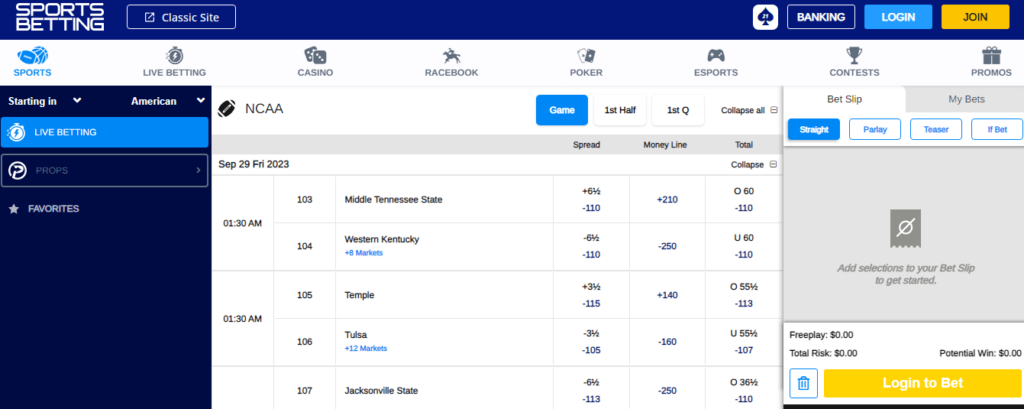Click the NCAA heading text

(264, 109)
